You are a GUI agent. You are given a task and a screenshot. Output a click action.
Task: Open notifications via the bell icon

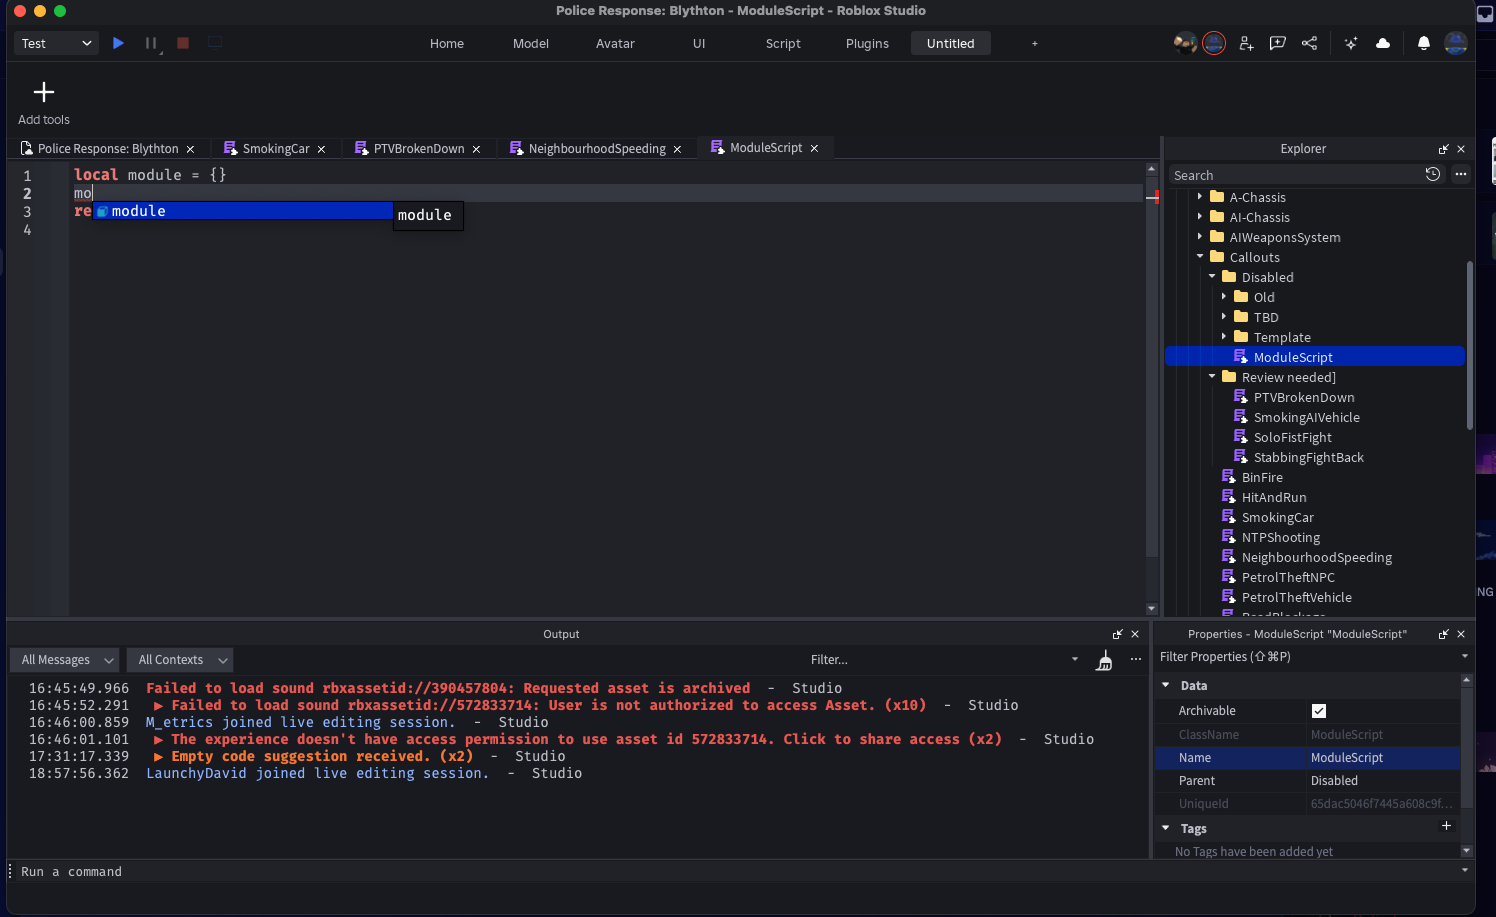coord(1424,43)
